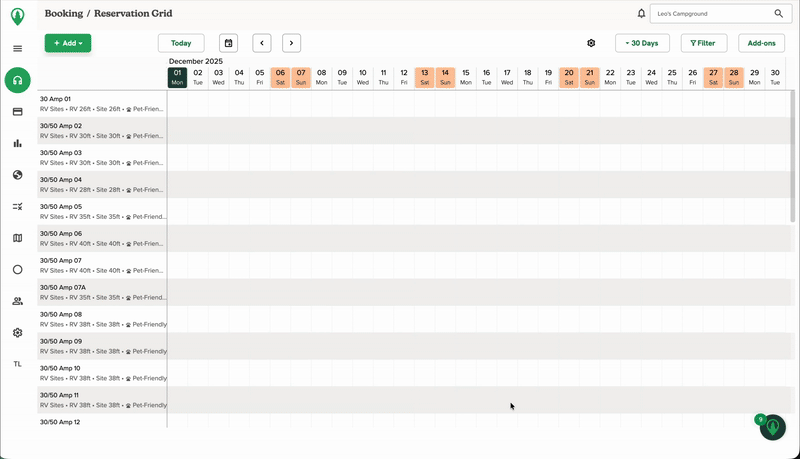Open the map icon in sidebar
Viewport: 800px width, 459px height.
tap(17, 238)
